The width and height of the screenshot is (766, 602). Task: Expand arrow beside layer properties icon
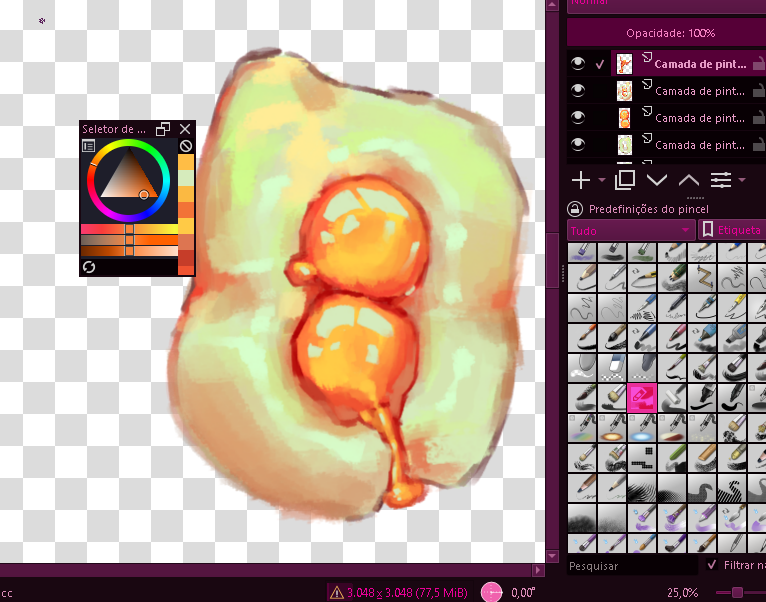[x=742, y=180]
